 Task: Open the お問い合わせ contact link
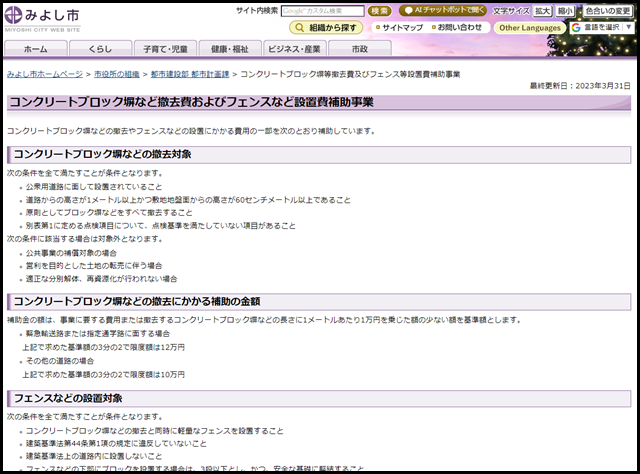(458, 28)
